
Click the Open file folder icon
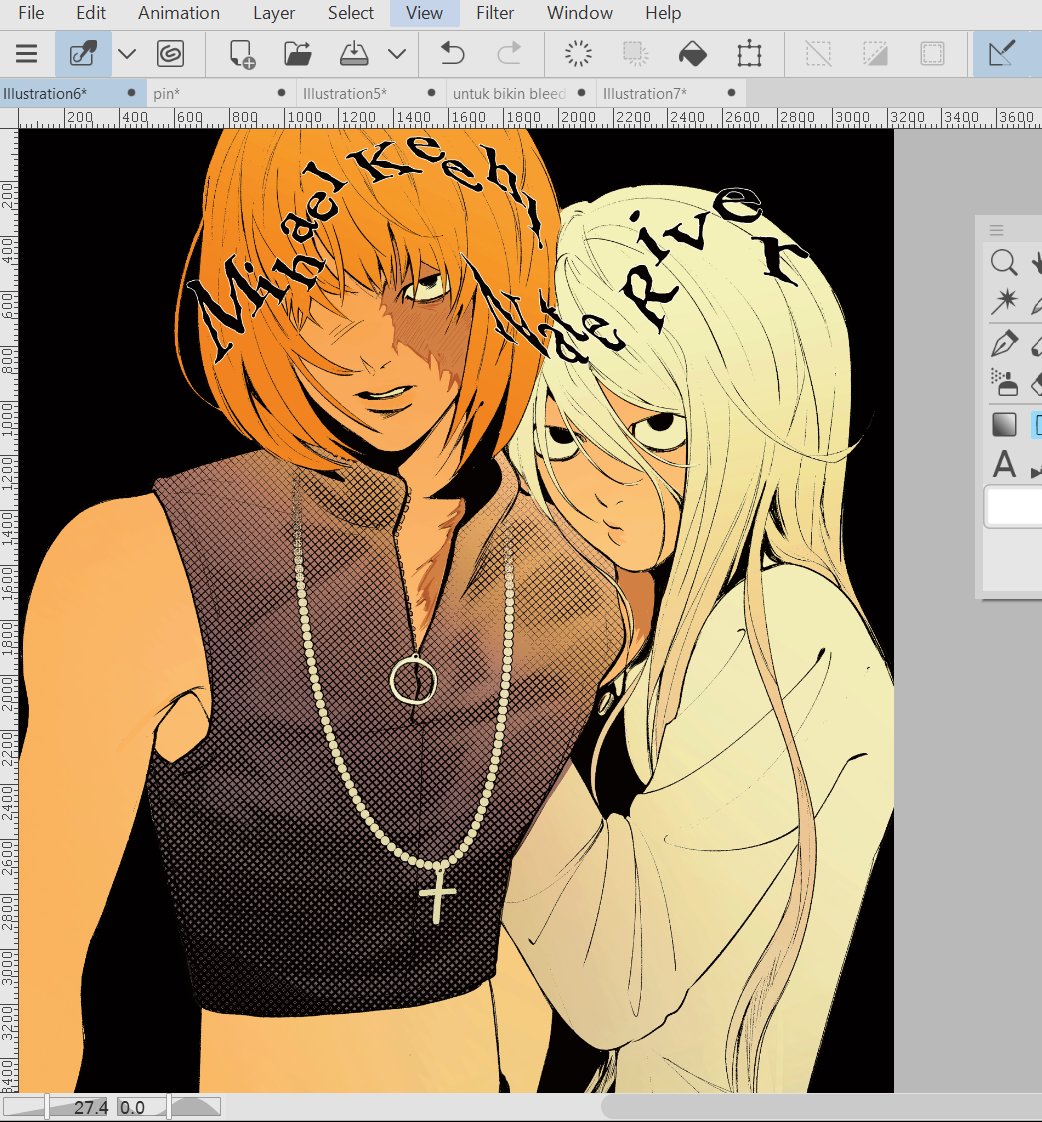(x=298, y=54)
